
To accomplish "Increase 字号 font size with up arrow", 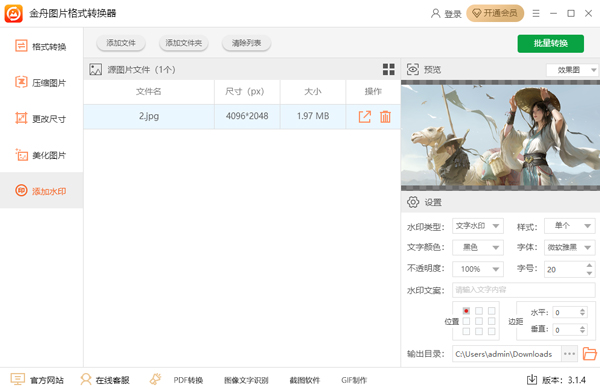I will click(589, 265).
